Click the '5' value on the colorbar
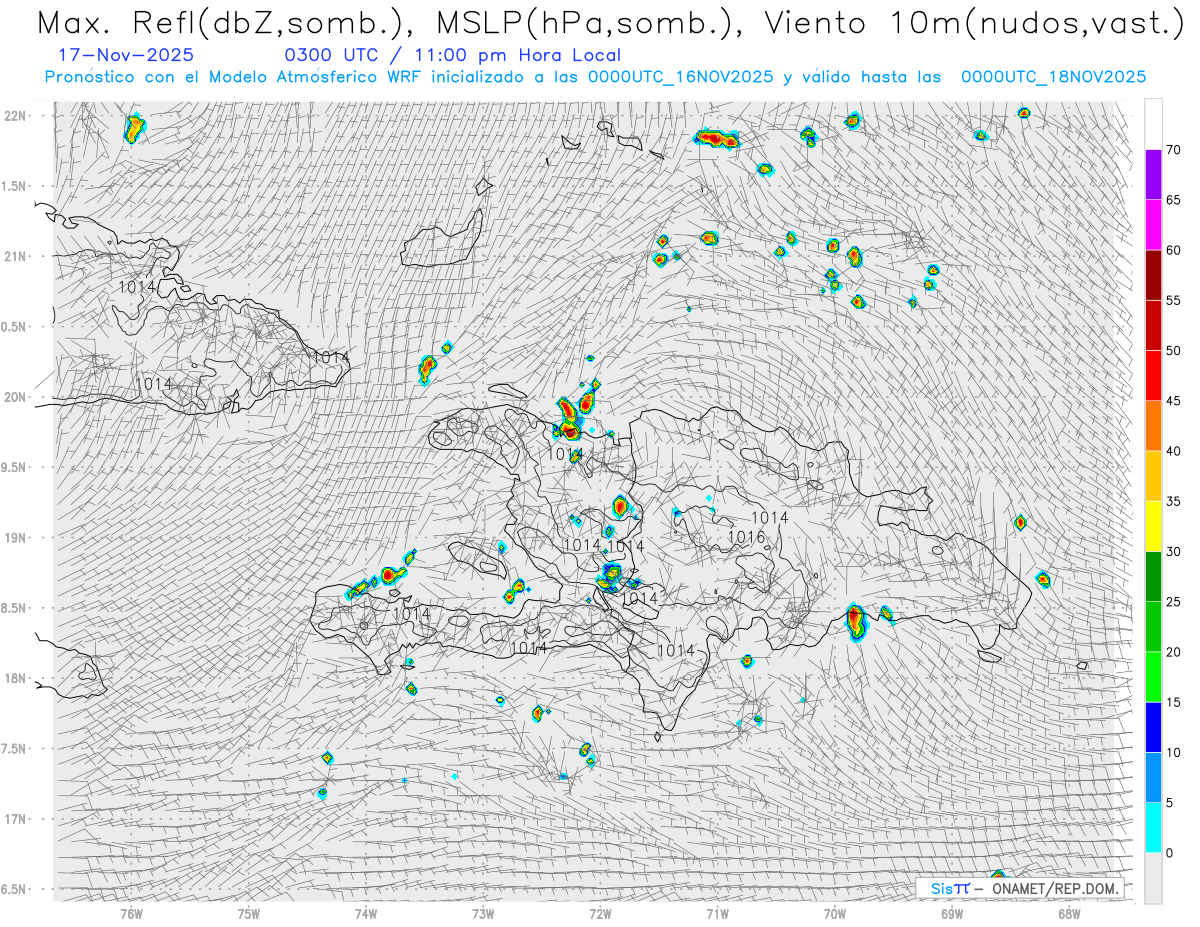This screenshot has height=927, width=1200. pos(1169,802)
